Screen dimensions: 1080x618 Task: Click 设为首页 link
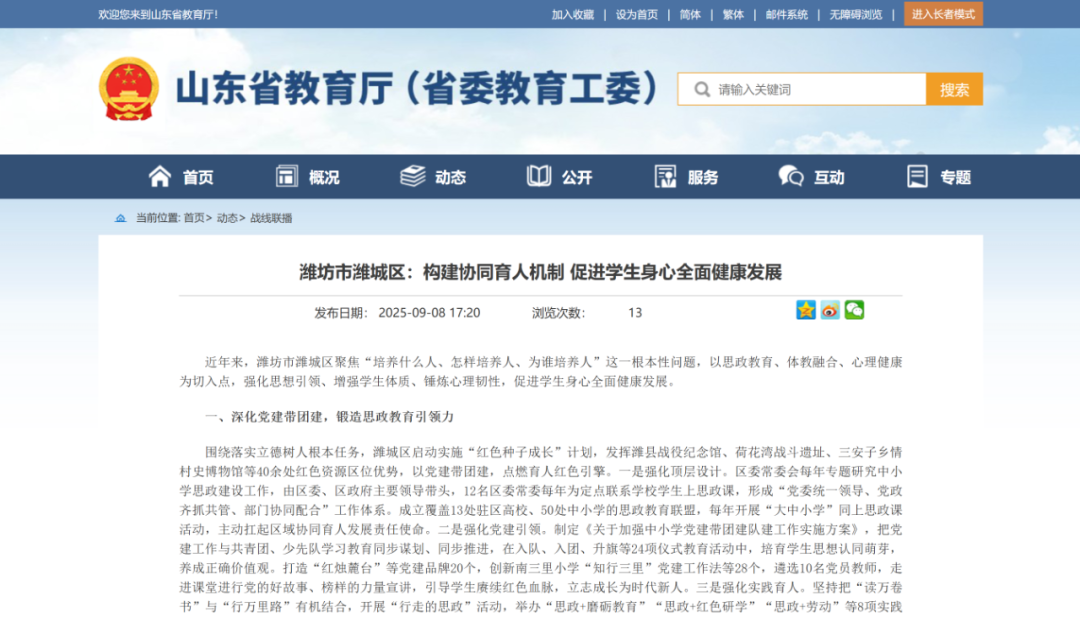(x=636, y=14)
